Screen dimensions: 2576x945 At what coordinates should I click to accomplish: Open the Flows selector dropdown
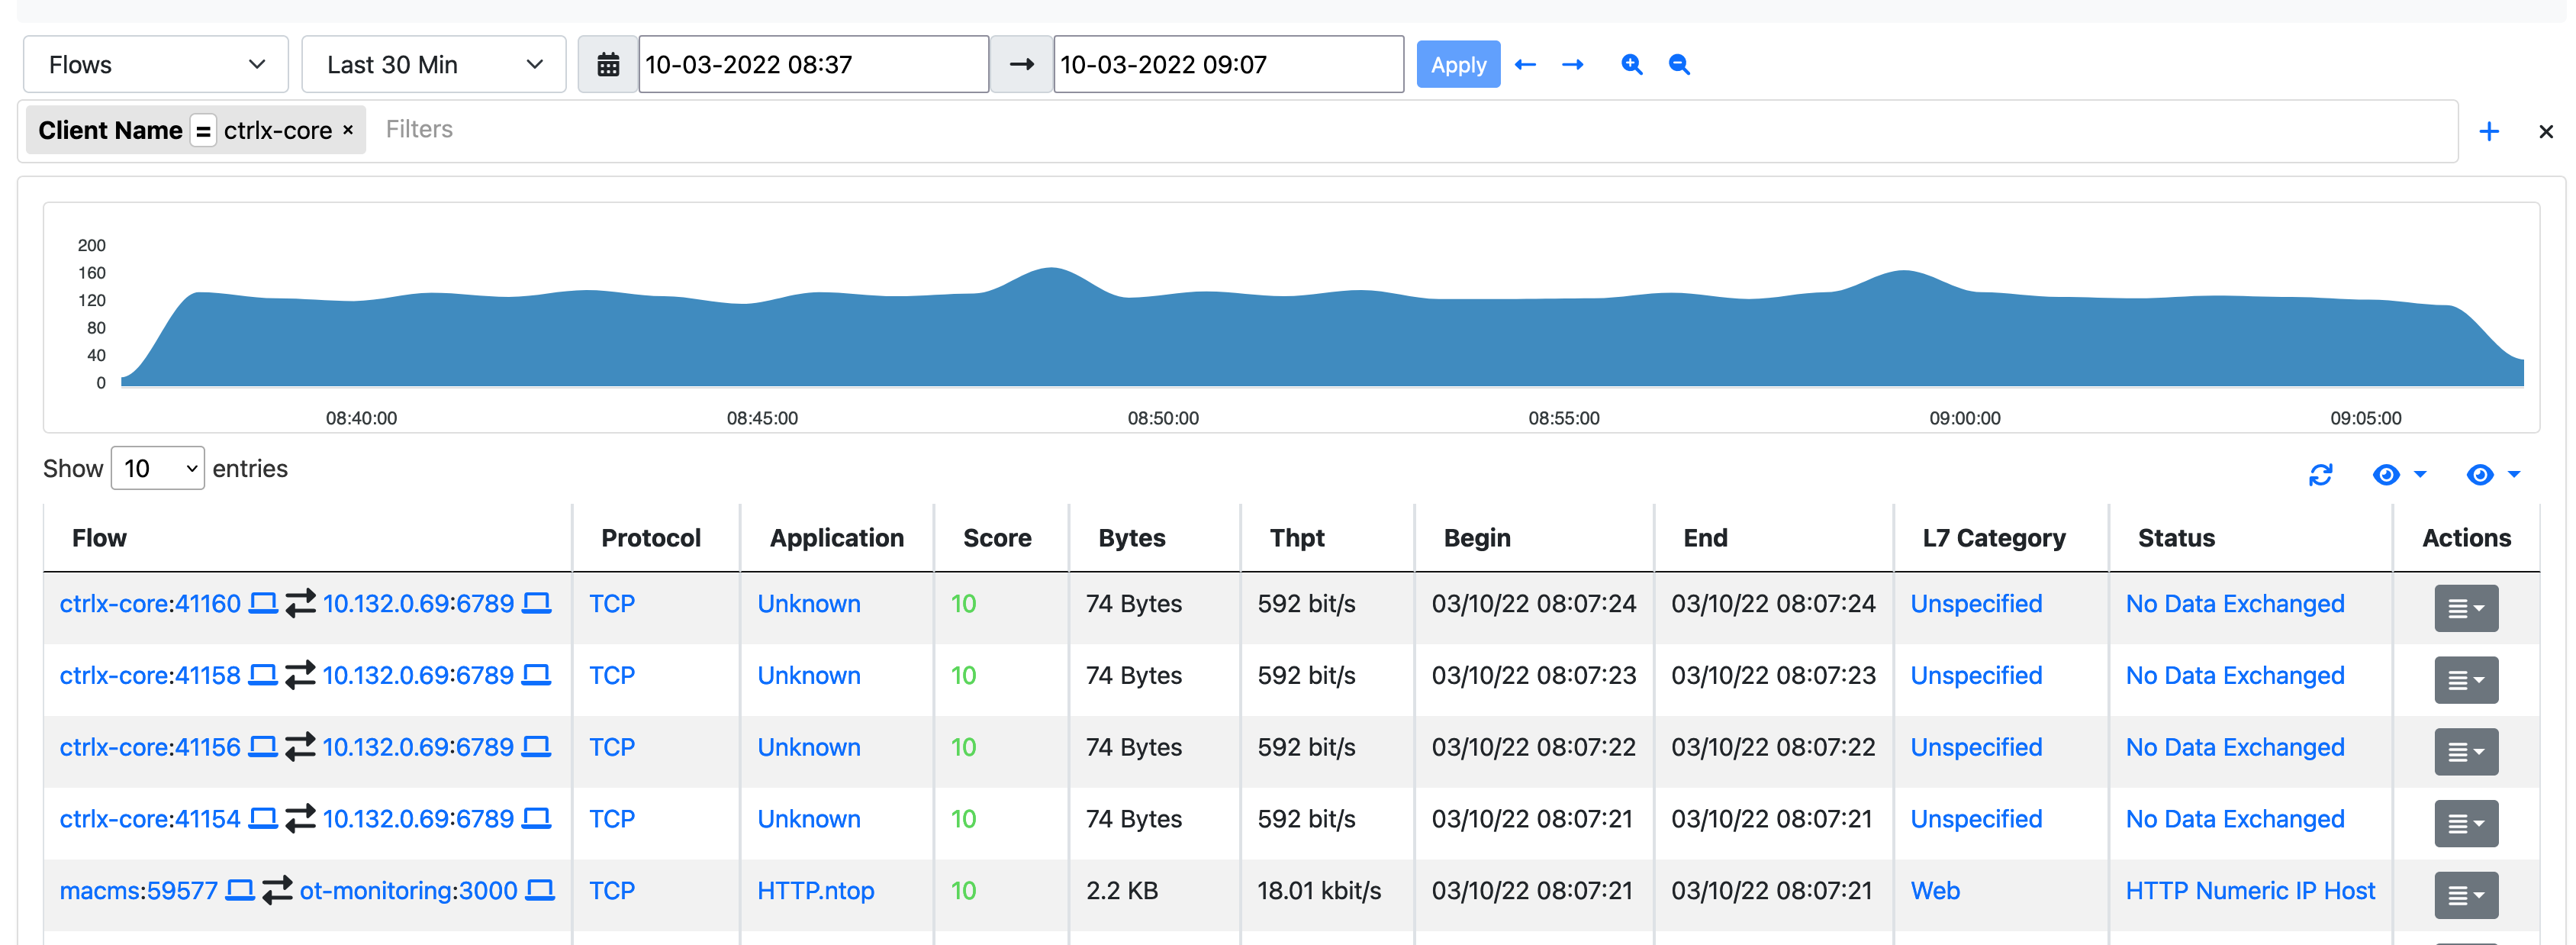click(x=156, y=65)
